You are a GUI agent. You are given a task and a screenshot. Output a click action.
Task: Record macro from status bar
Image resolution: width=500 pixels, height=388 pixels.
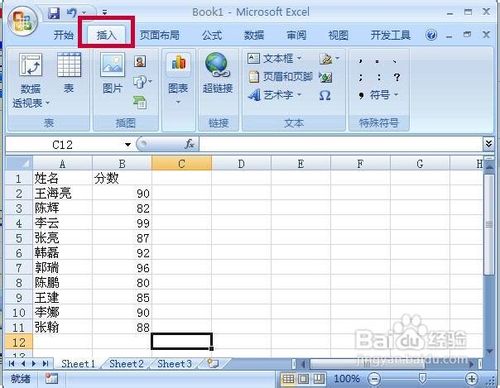(x=52, y=379)
